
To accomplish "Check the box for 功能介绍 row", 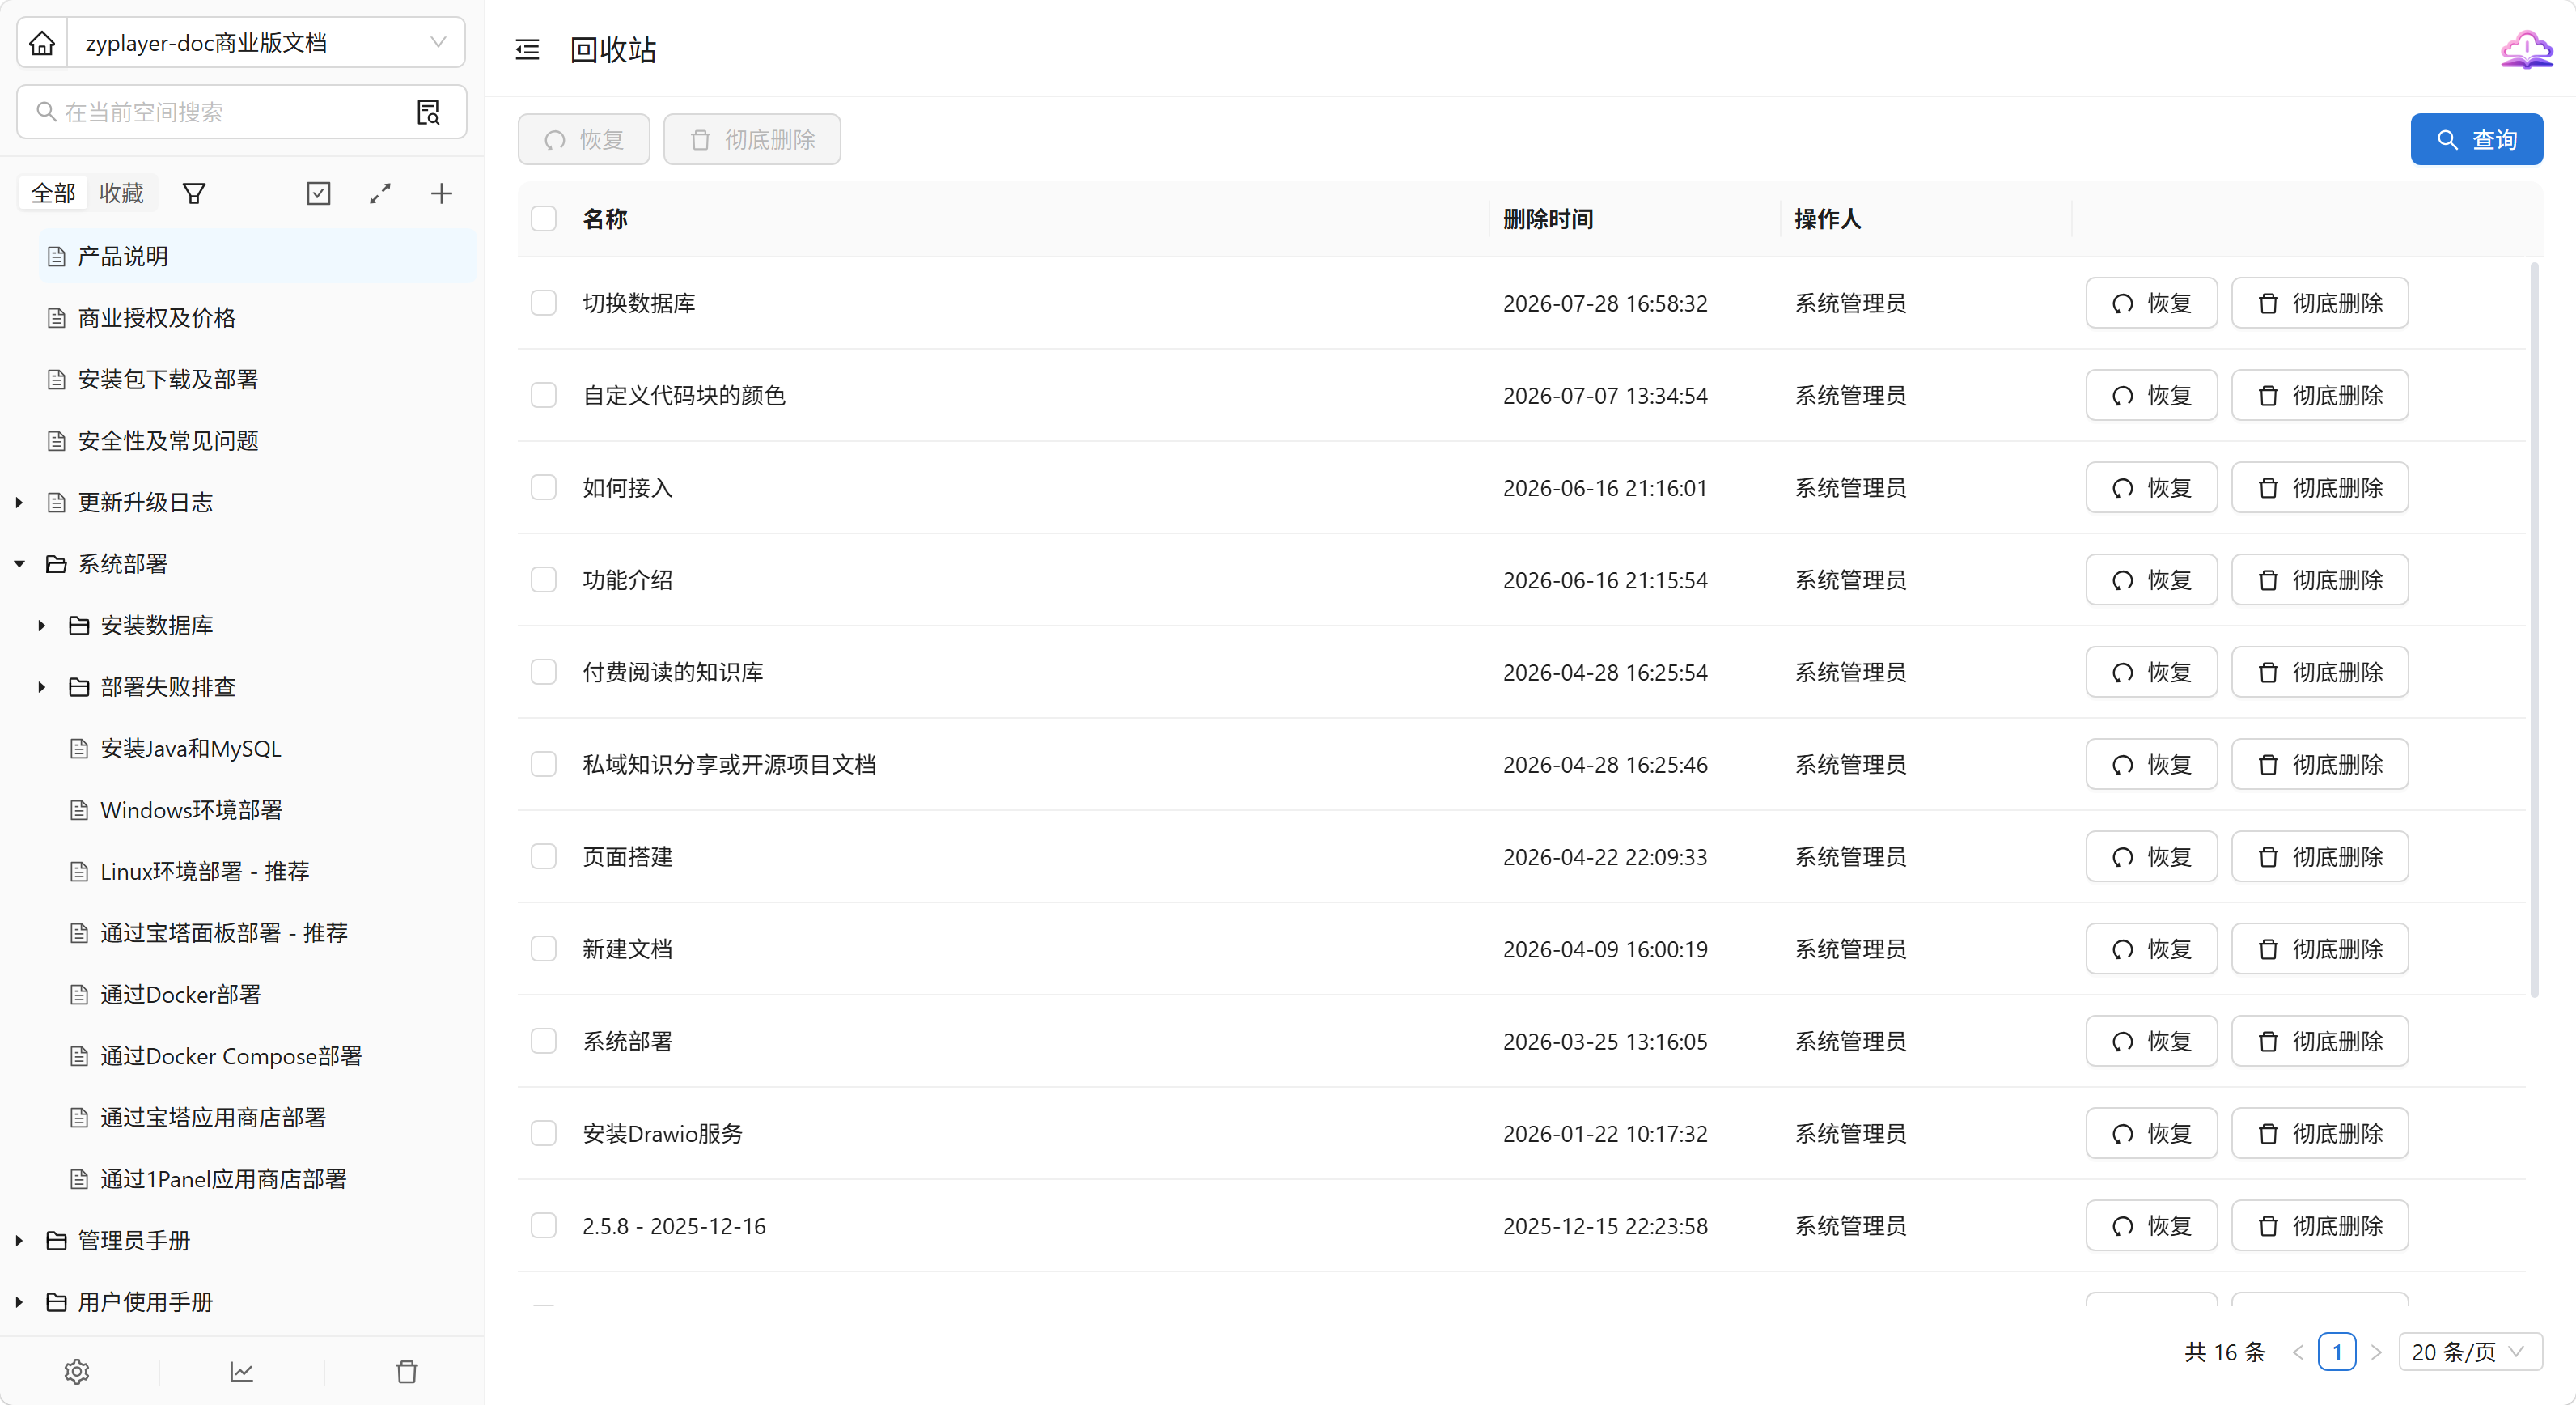I will click(543, 580).
